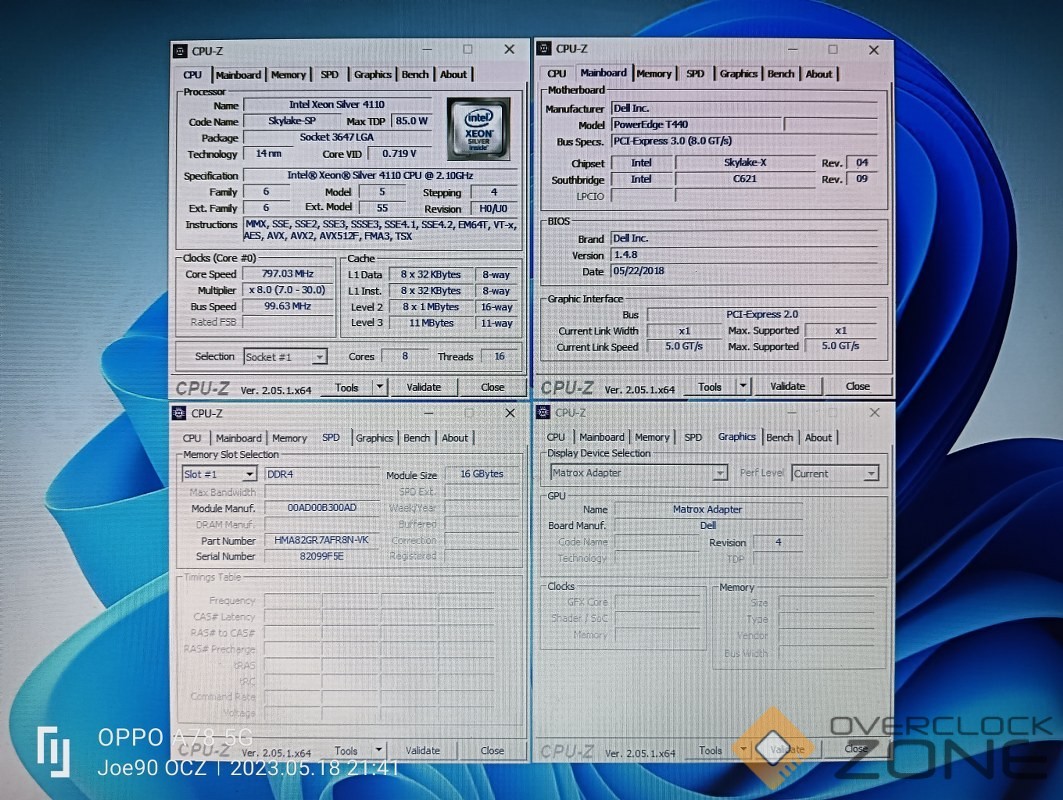Click the Cores value 8
1063x800 pixels.
(405, 357)
